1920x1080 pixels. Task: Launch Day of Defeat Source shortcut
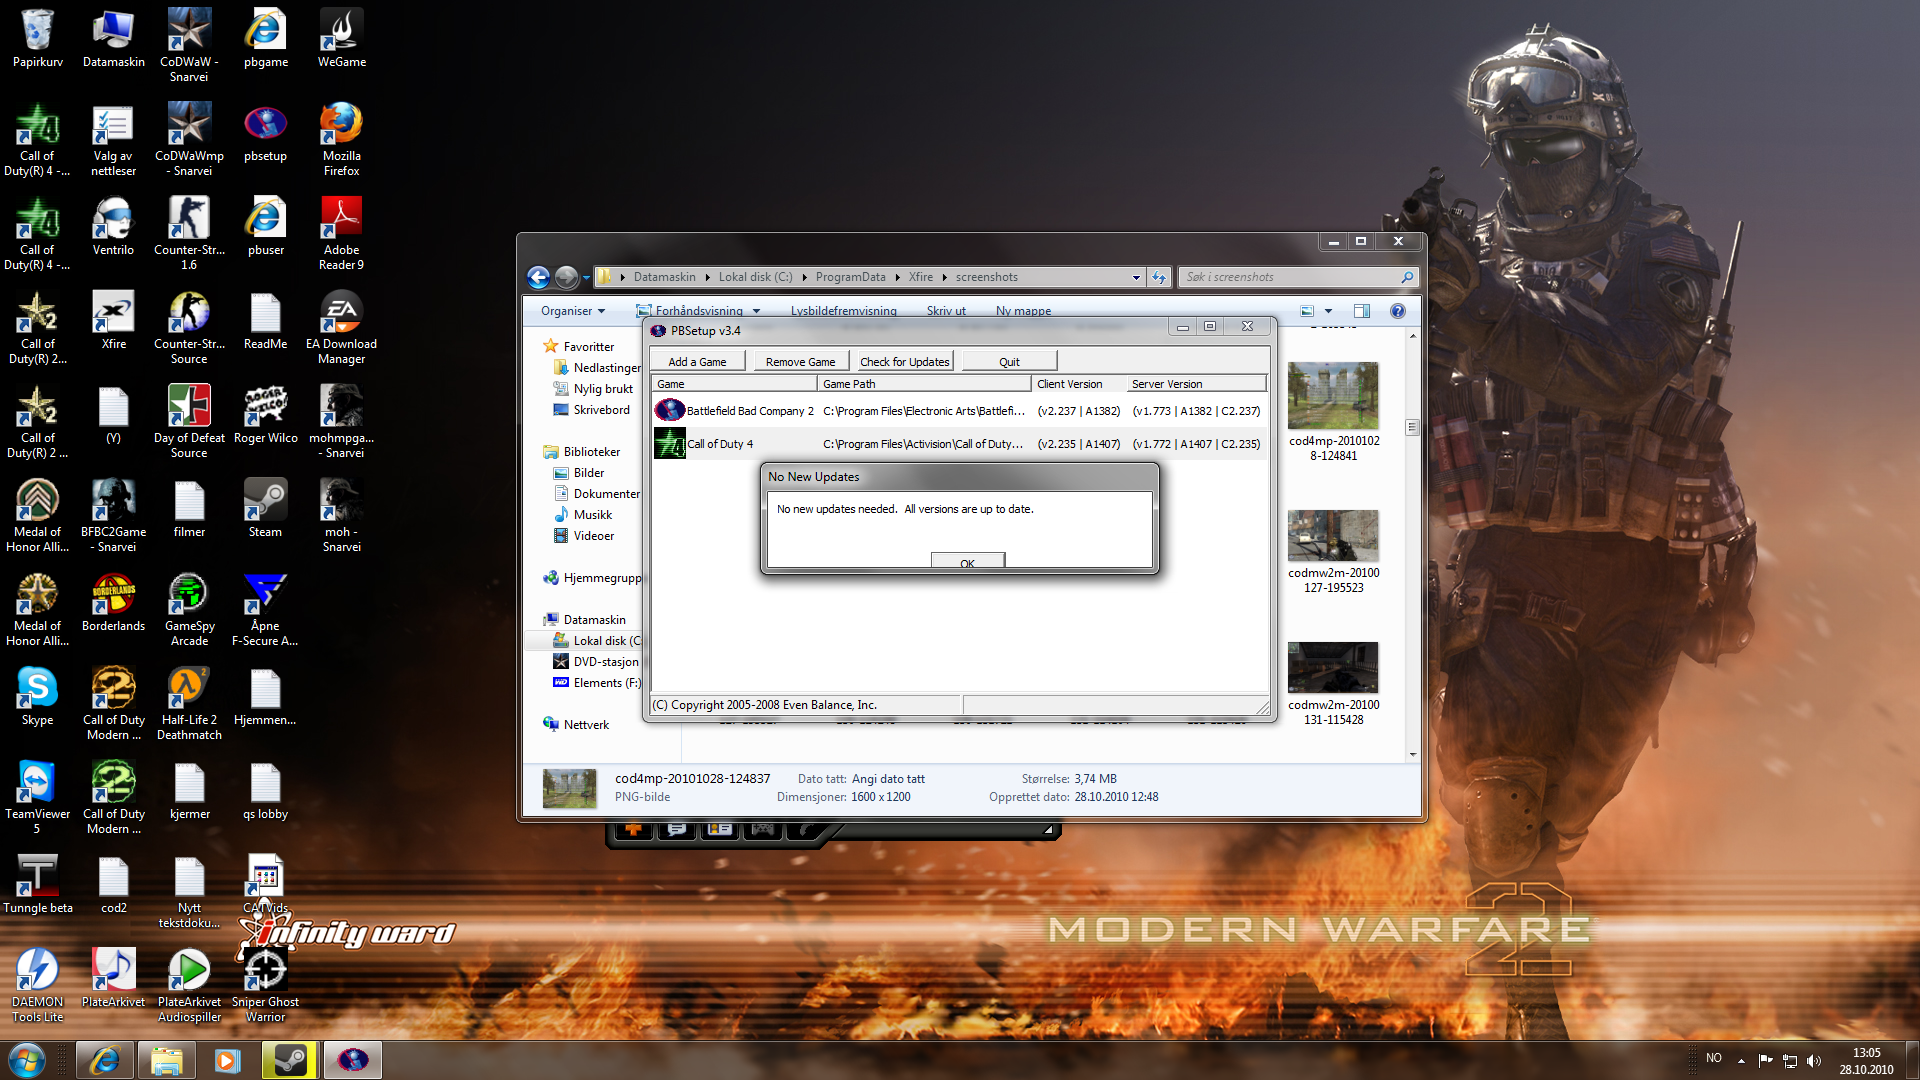pos(189,421)
